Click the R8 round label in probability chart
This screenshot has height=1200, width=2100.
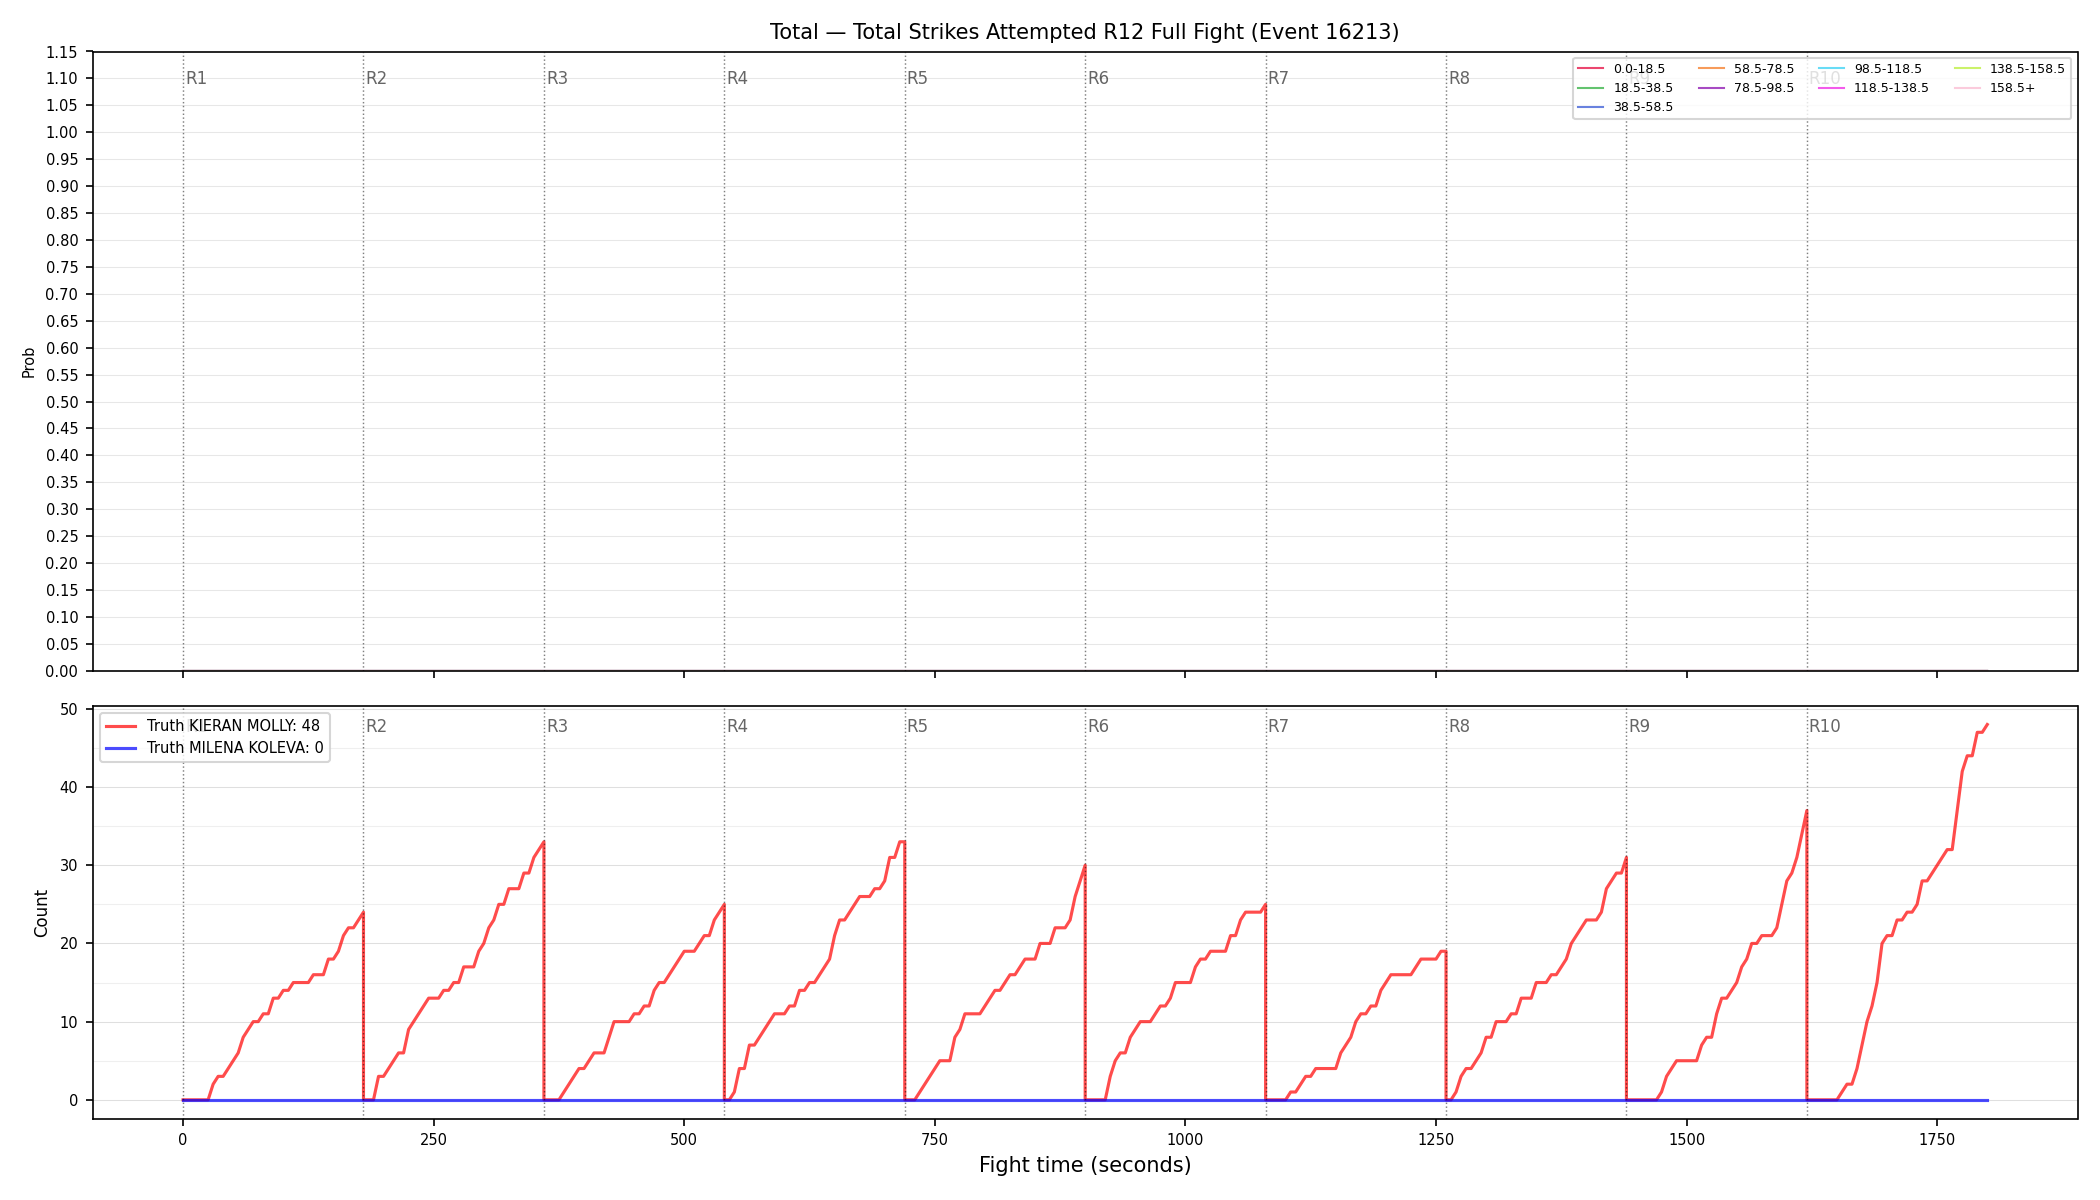(x=1459, y=78)
